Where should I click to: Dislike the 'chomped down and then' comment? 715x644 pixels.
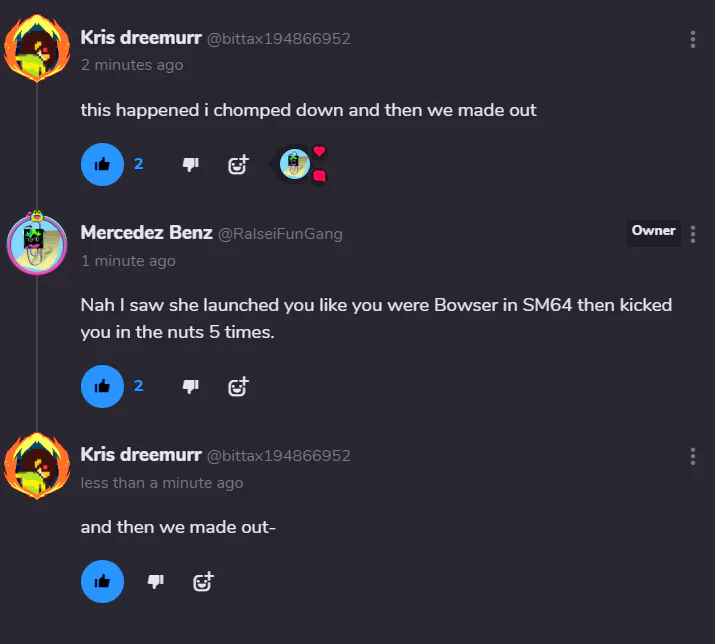(x=191, y=164)
